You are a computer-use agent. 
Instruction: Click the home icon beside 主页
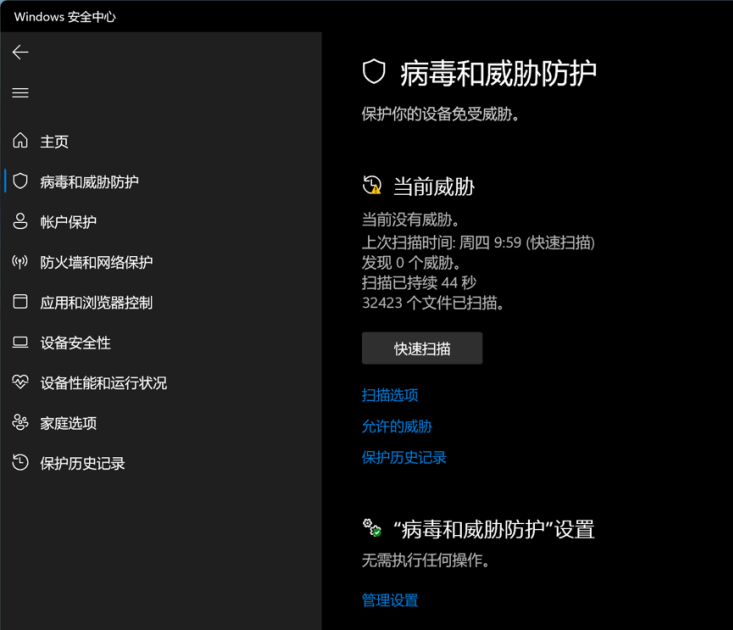point(20,140)
